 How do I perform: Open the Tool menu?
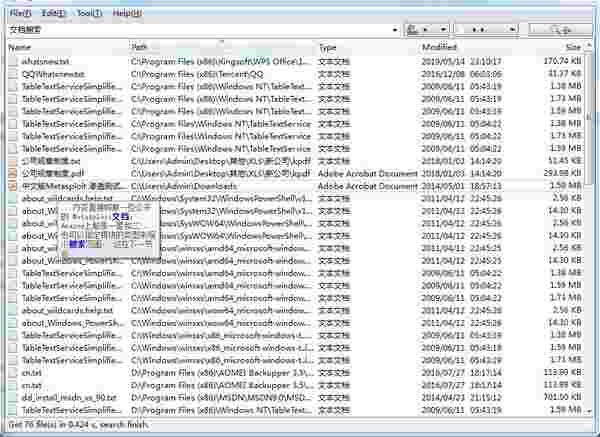click(x=90, y=13)
